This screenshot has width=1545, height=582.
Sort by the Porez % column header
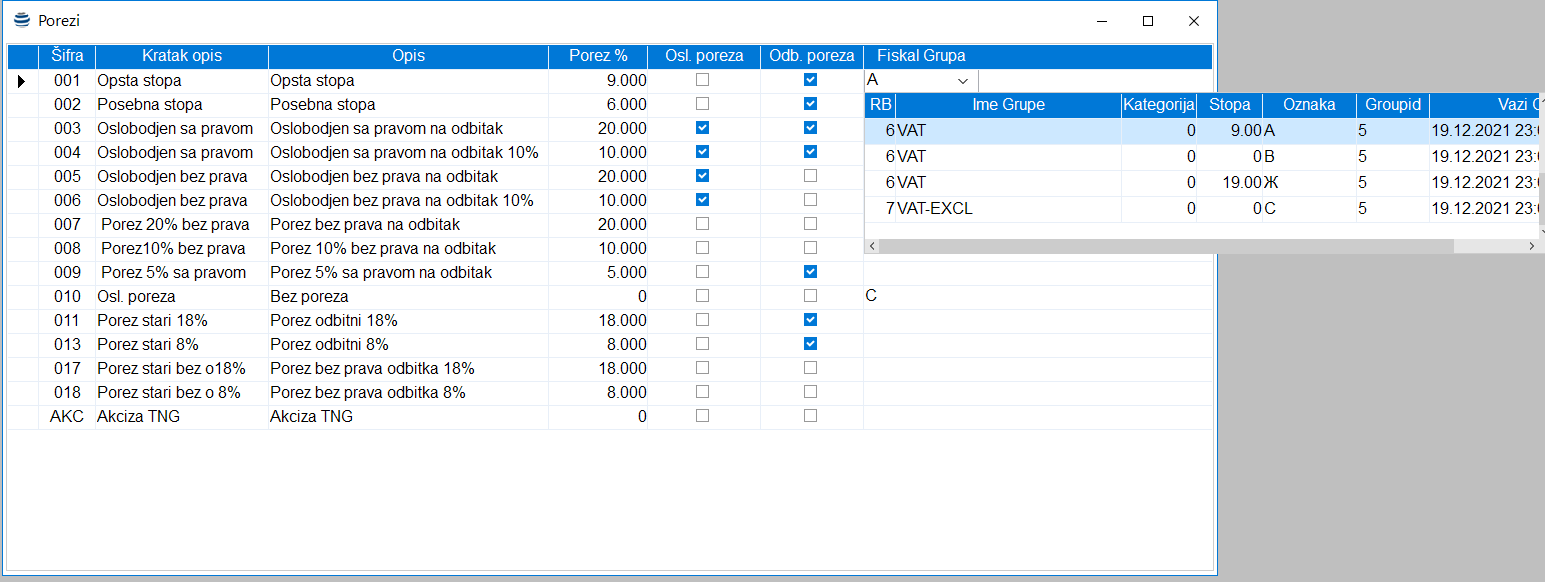click(x=598, y=56)
